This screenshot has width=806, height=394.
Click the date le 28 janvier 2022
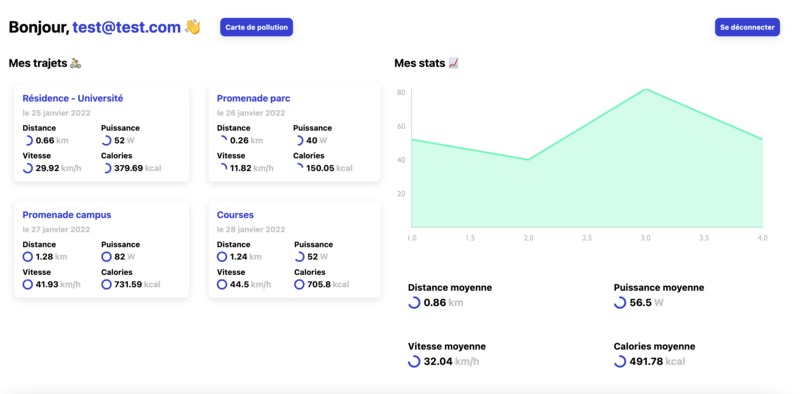pos(251,229)
